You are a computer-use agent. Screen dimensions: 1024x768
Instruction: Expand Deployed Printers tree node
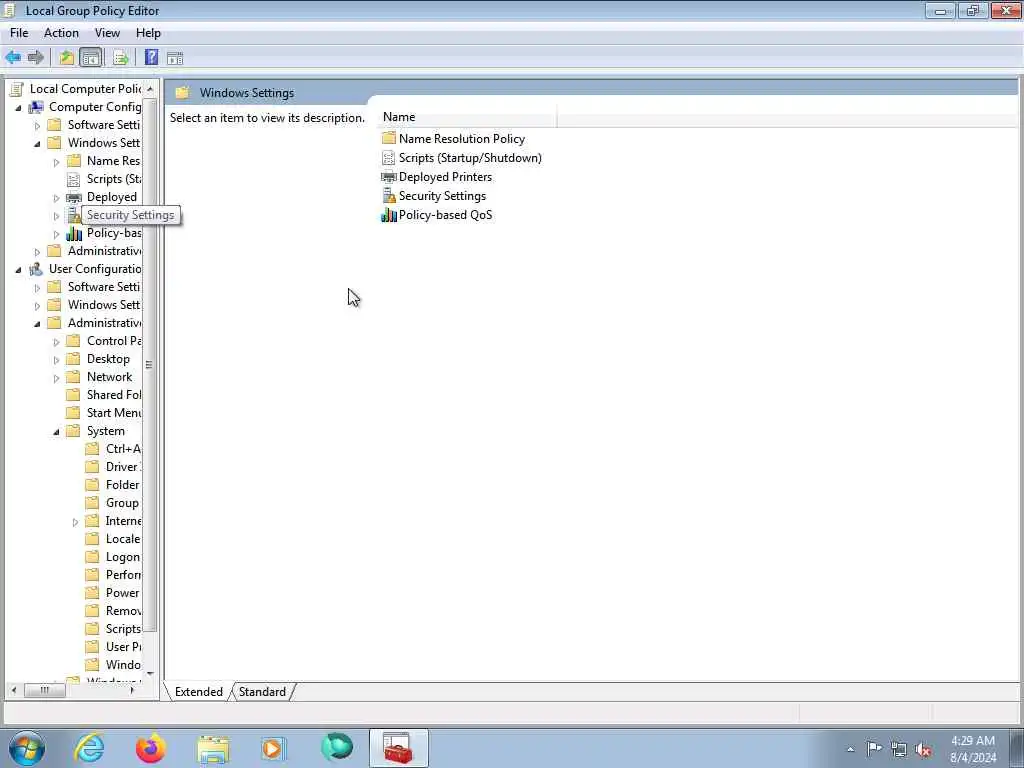pyautogui.click(x=56, y=197)
